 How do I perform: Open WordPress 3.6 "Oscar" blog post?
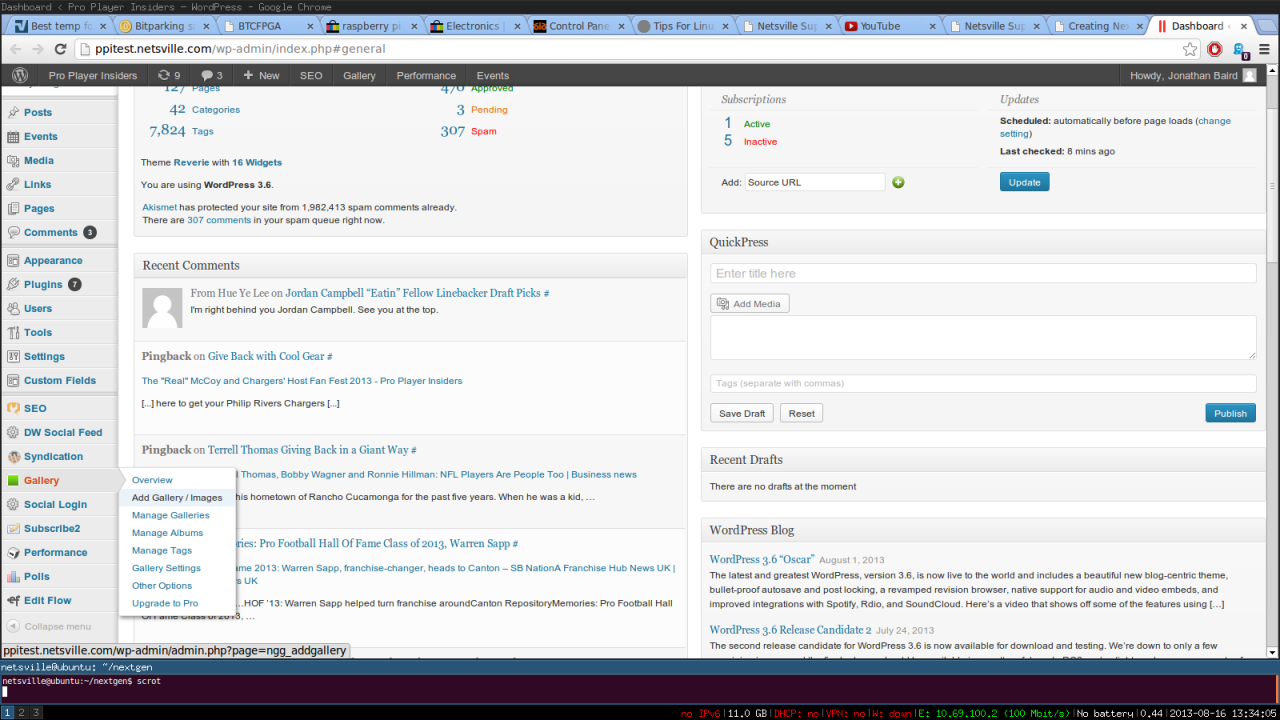[x=762, y=559]
